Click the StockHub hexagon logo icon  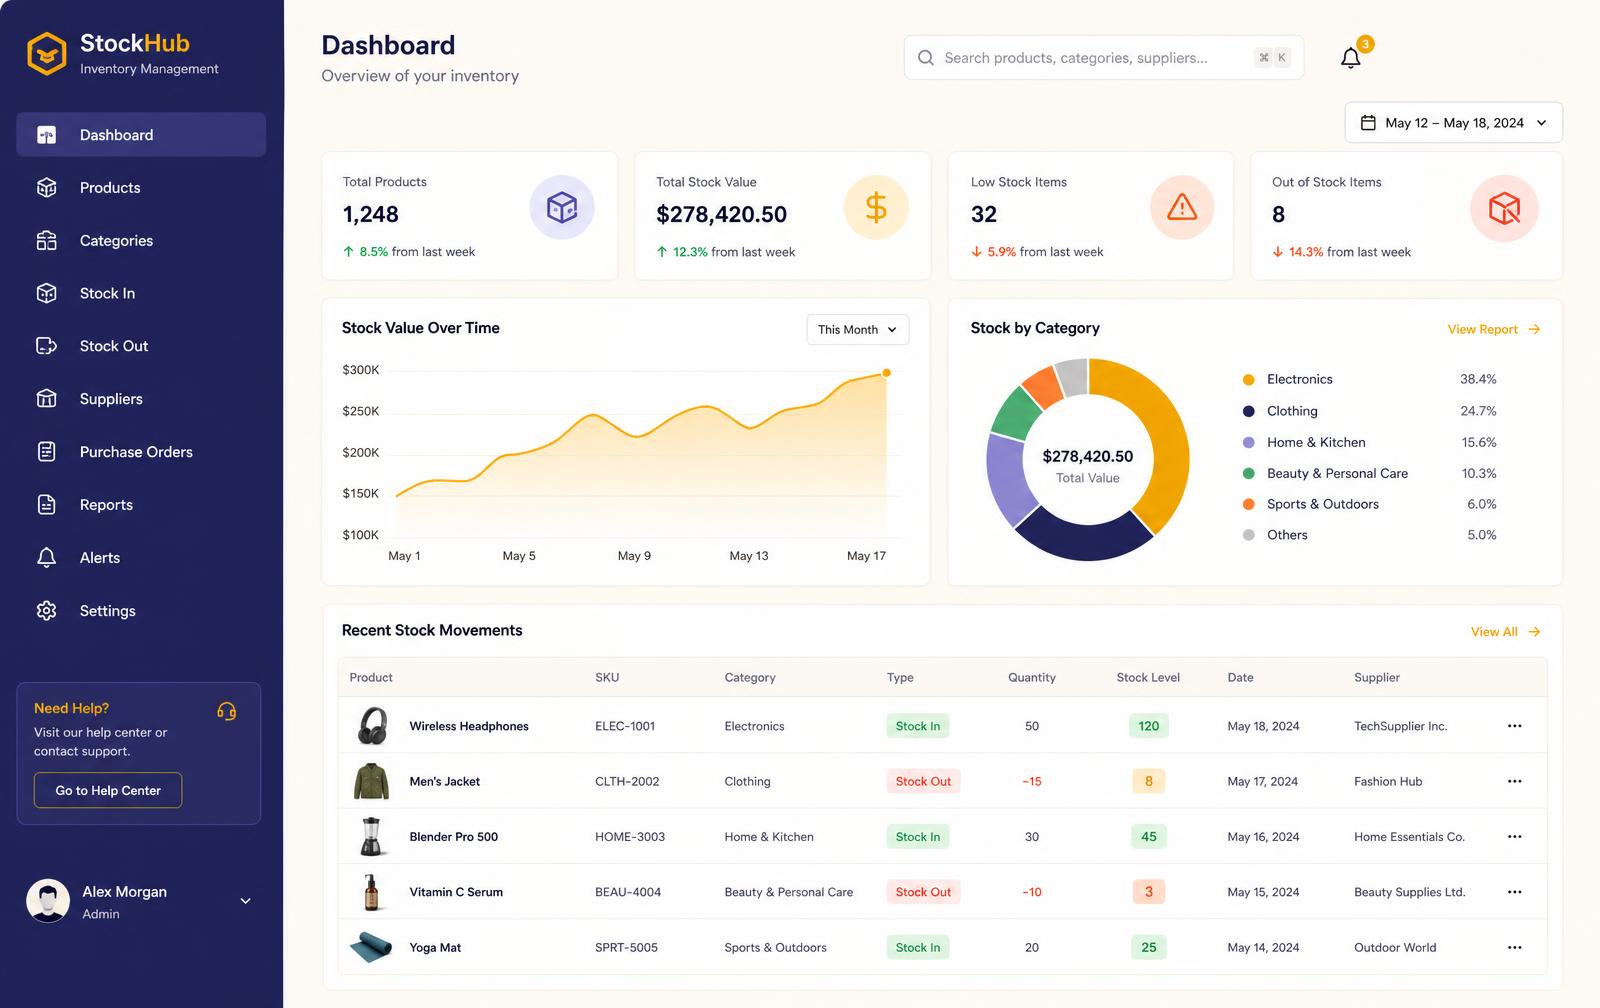[x=46, y=54]
